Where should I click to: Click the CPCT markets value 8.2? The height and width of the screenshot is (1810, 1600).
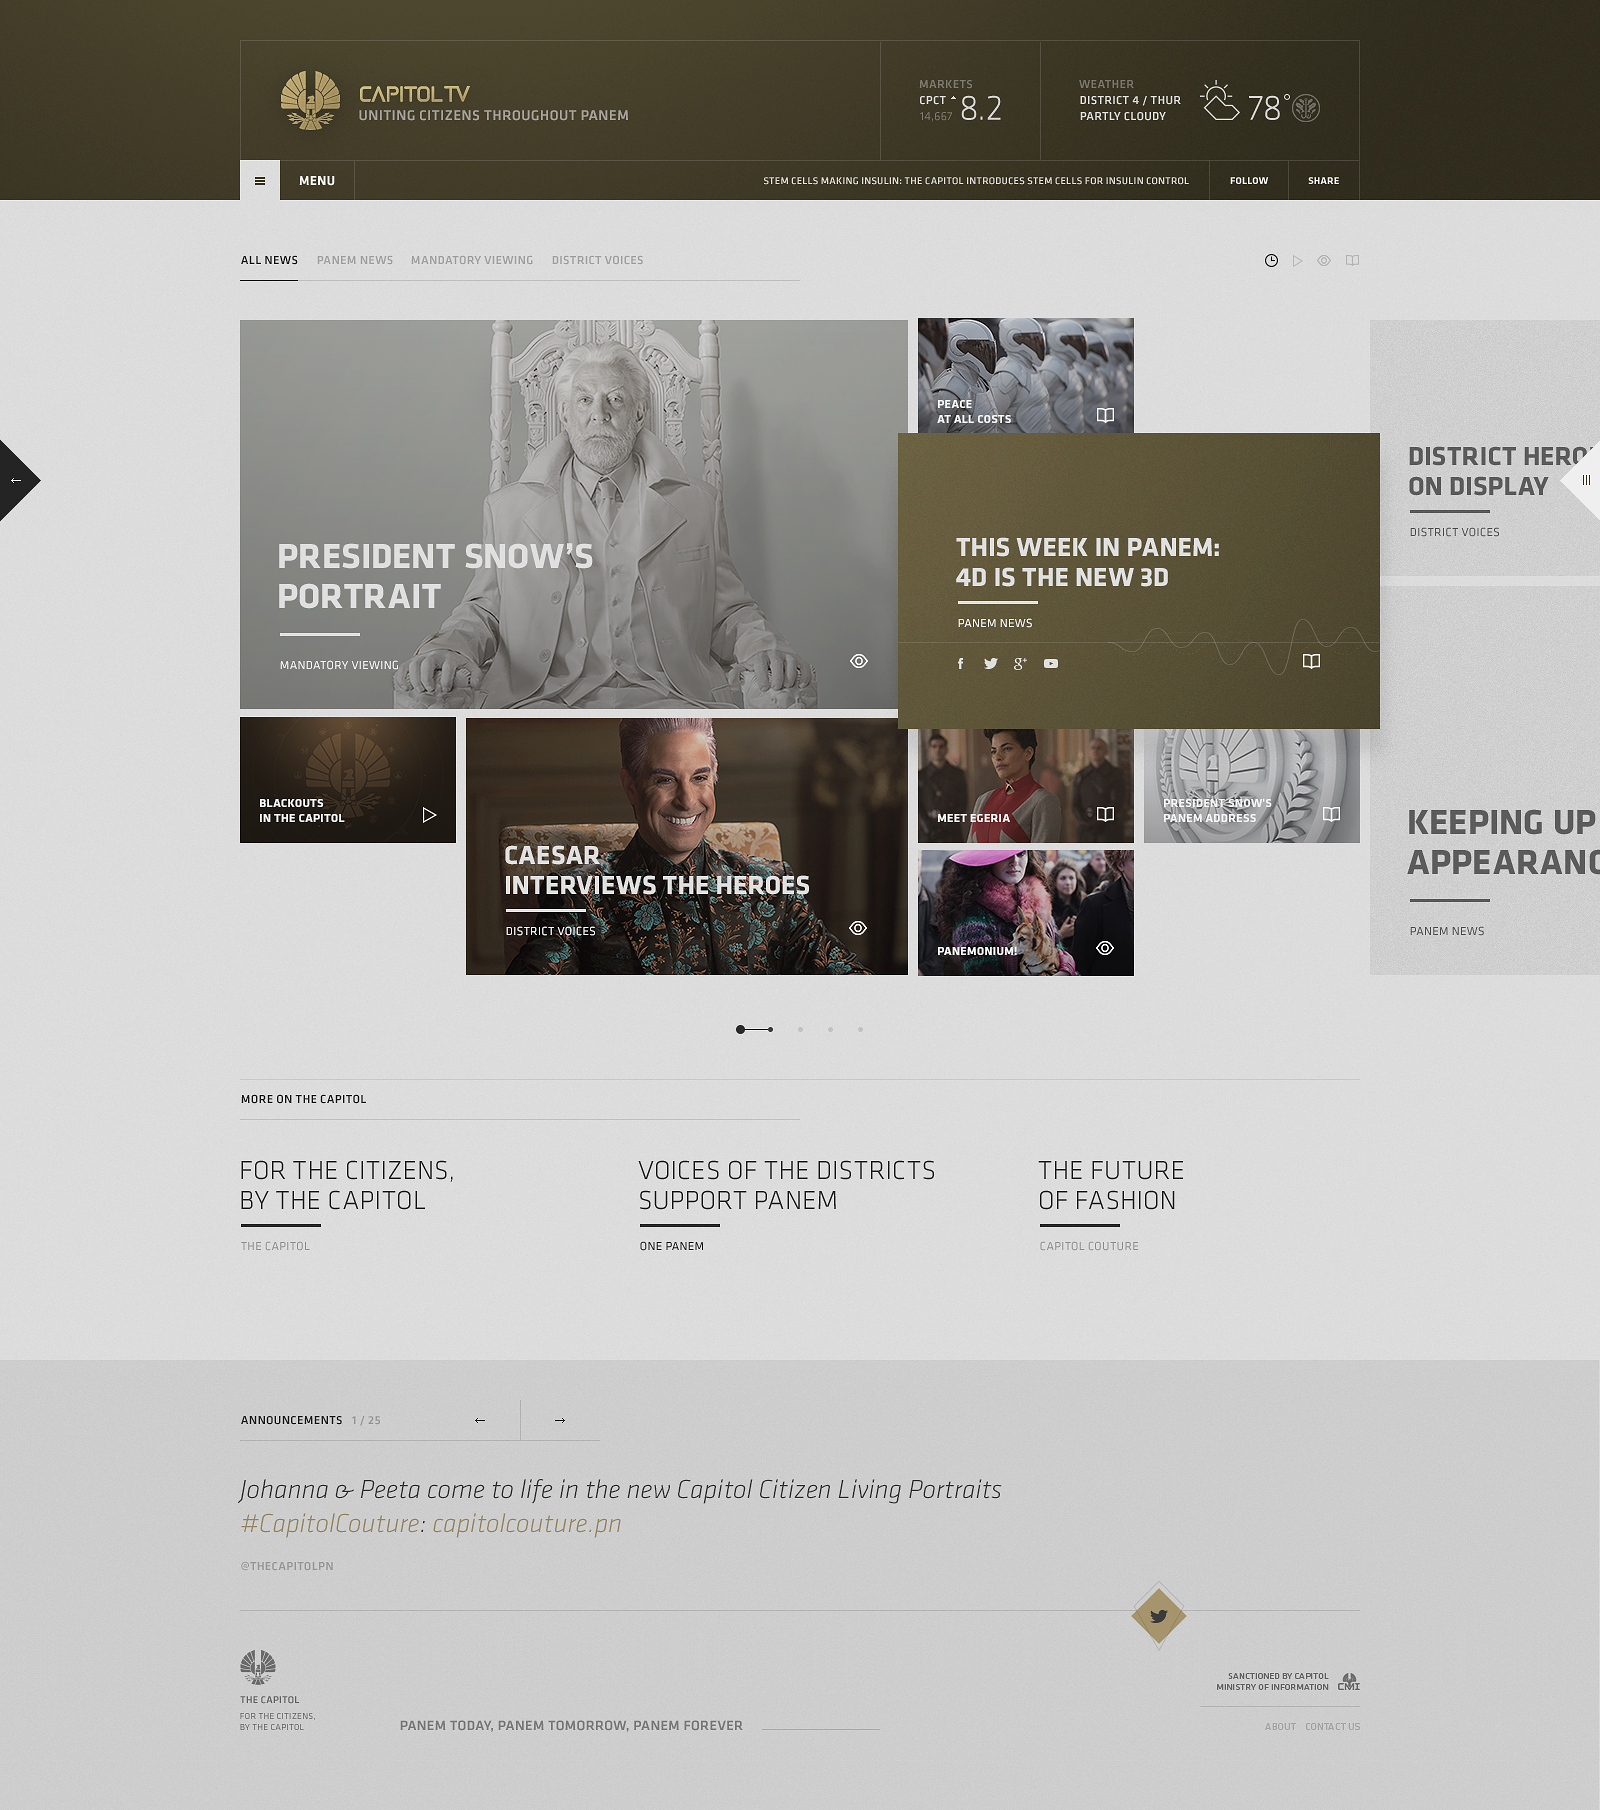[x=981, y=108]
